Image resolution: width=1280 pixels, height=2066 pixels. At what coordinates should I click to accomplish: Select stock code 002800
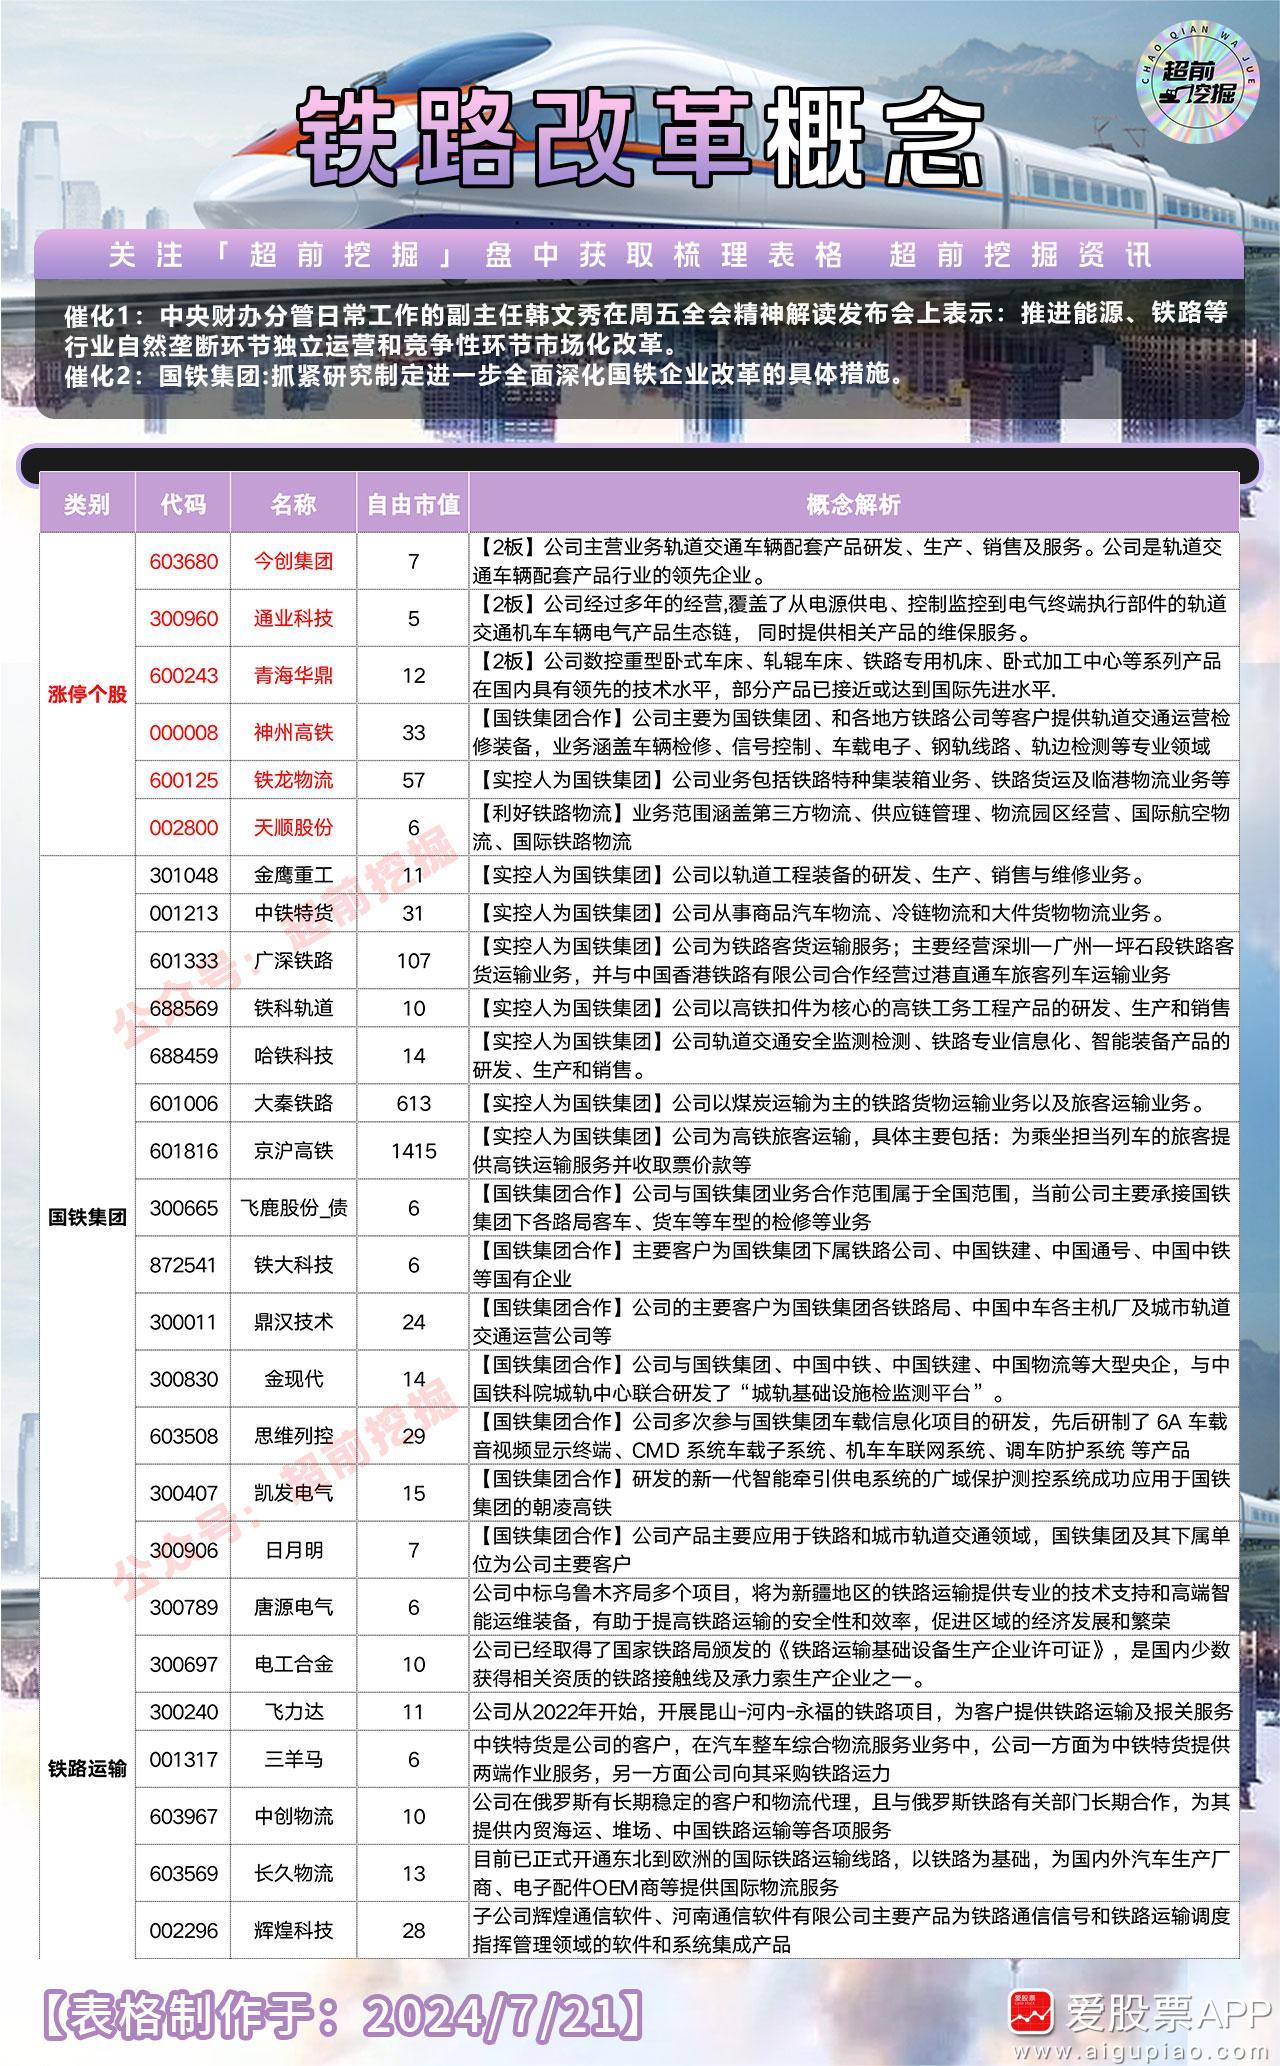coord(183,827)
